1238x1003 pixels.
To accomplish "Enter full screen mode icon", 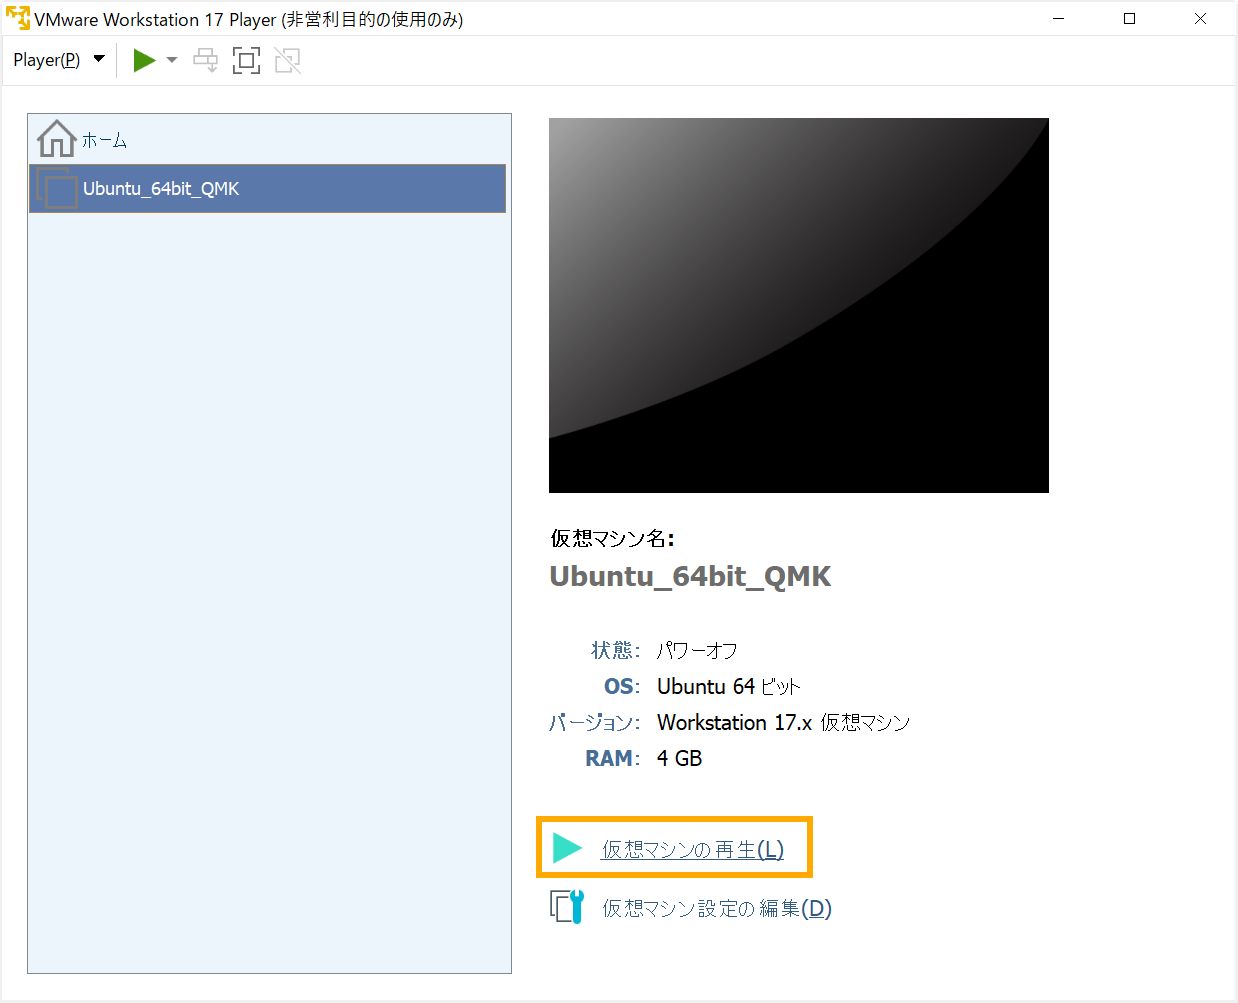I will (246, 60).
